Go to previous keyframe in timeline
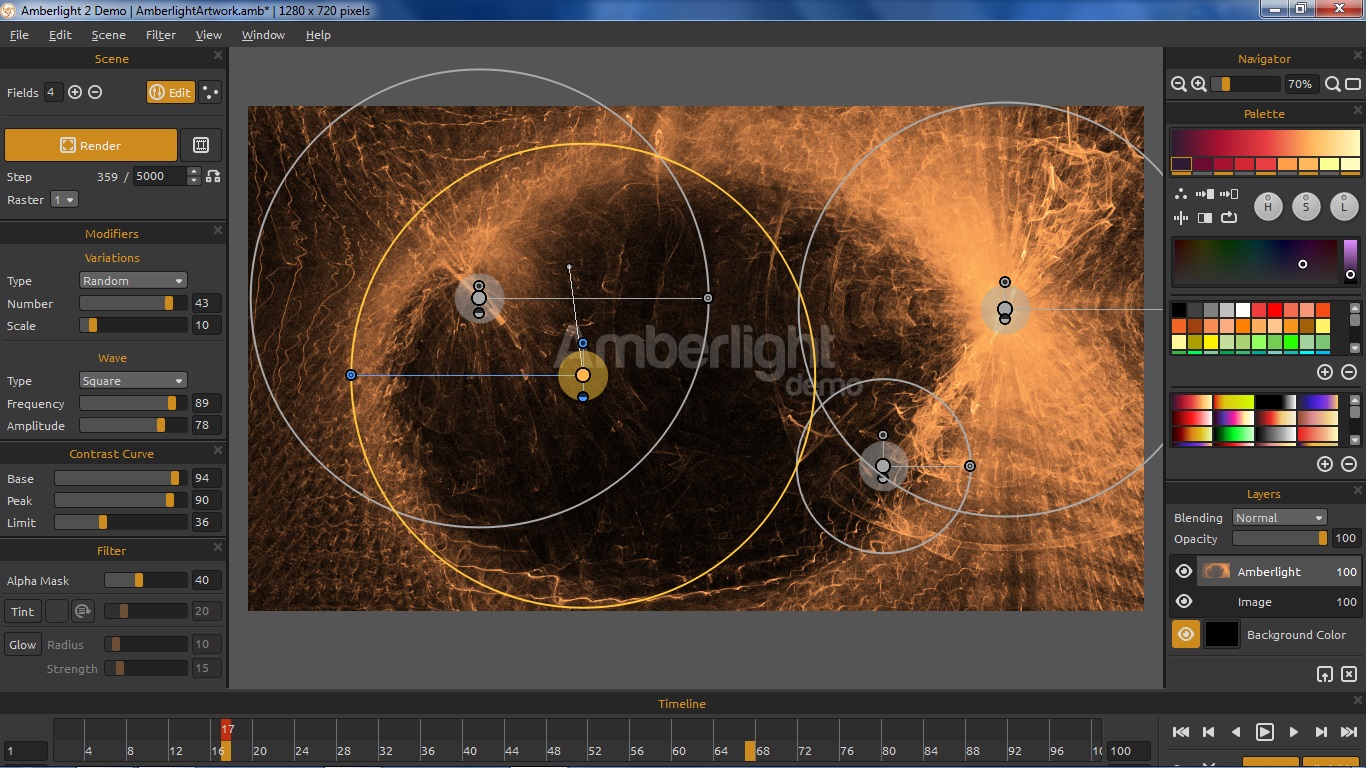 [x=1208, y=732]
